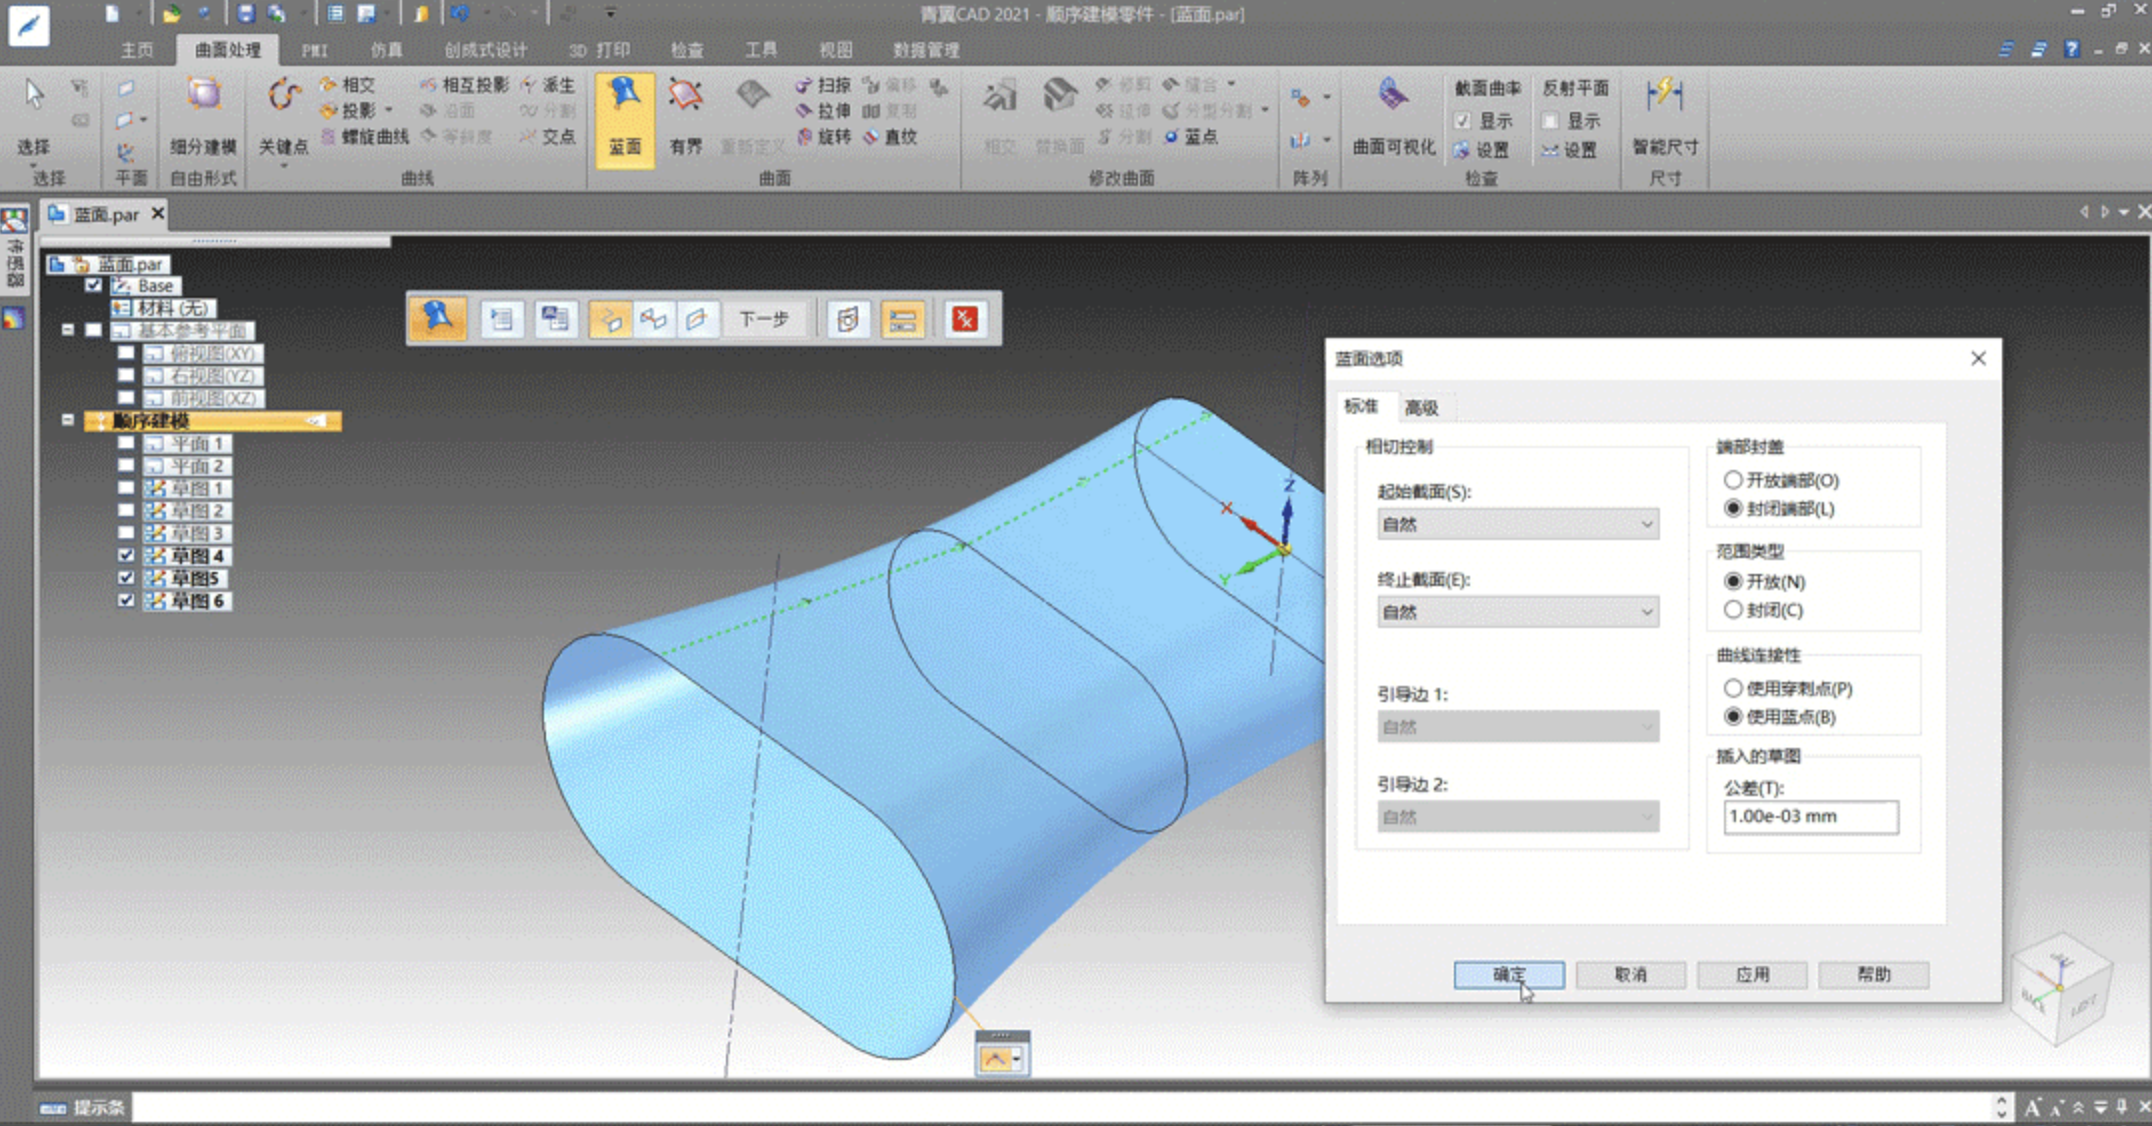Expand the 选择 dropdown arrow

33,165
